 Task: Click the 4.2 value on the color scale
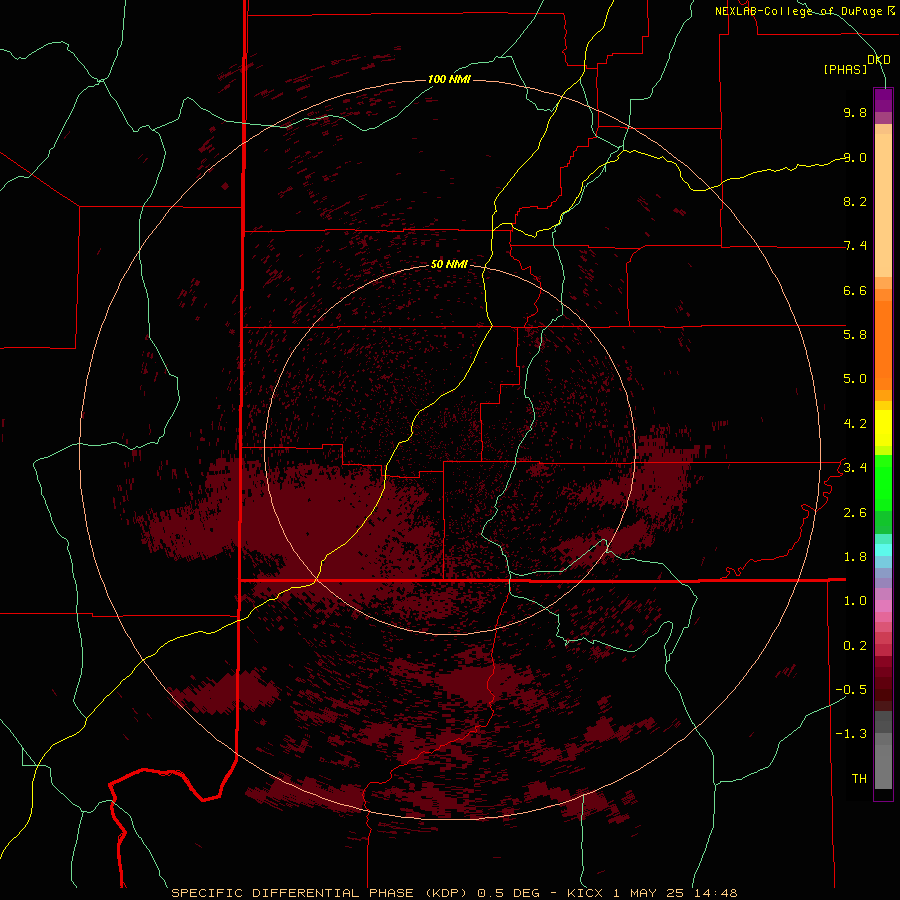[855, 424]
